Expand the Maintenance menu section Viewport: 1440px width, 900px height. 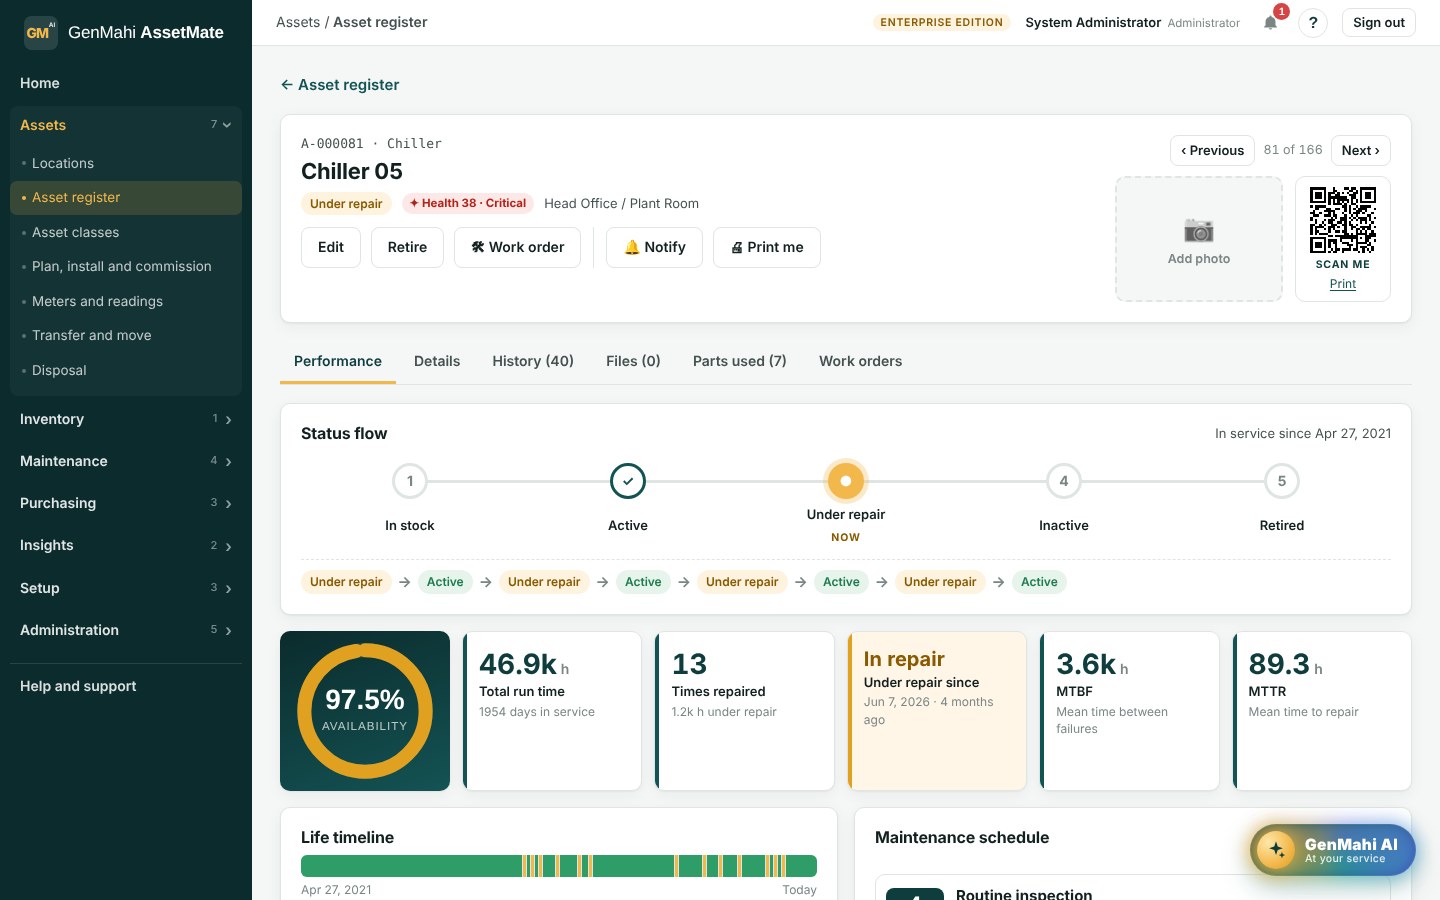(x=126, y=461)
